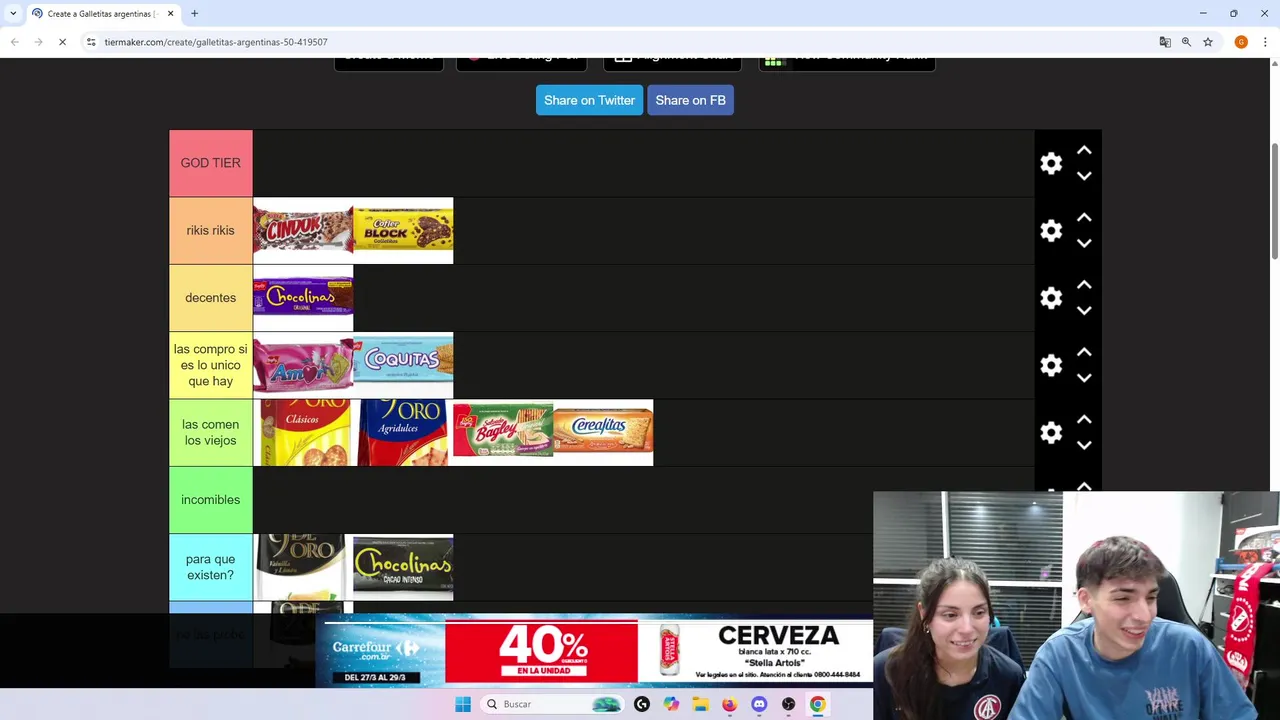Image resolution: width=1280 pixels, height=720 pixels.
Task: Click the incomibles green label
Action: pyautogui.click(x=211, y=500)
